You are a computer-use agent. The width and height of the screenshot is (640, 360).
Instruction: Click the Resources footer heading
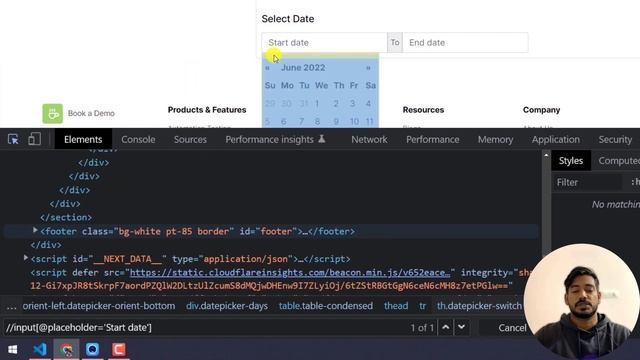coord(423,110)
